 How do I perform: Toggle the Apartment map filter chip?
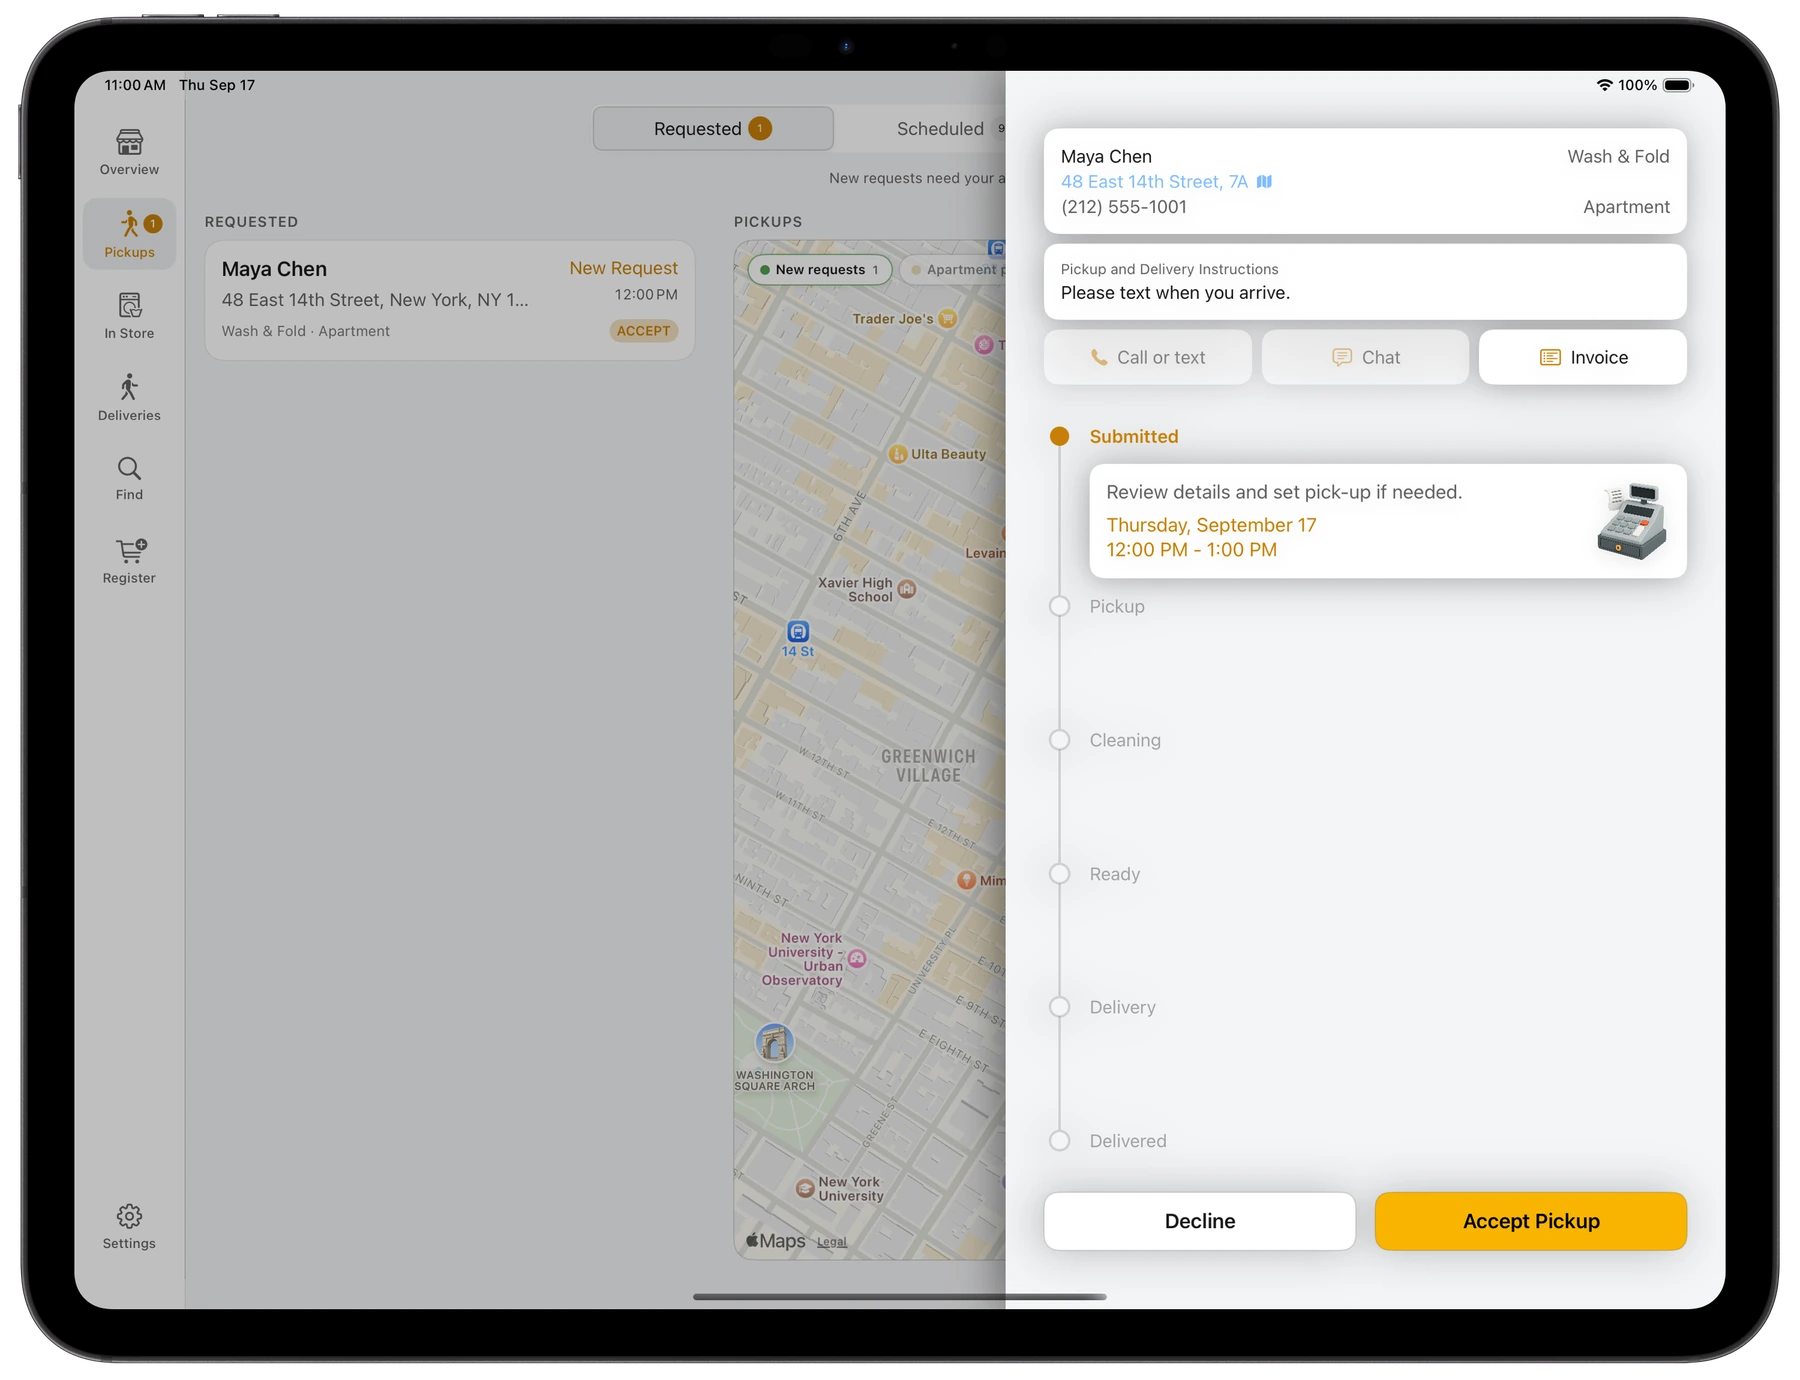(x=955, y=270)
